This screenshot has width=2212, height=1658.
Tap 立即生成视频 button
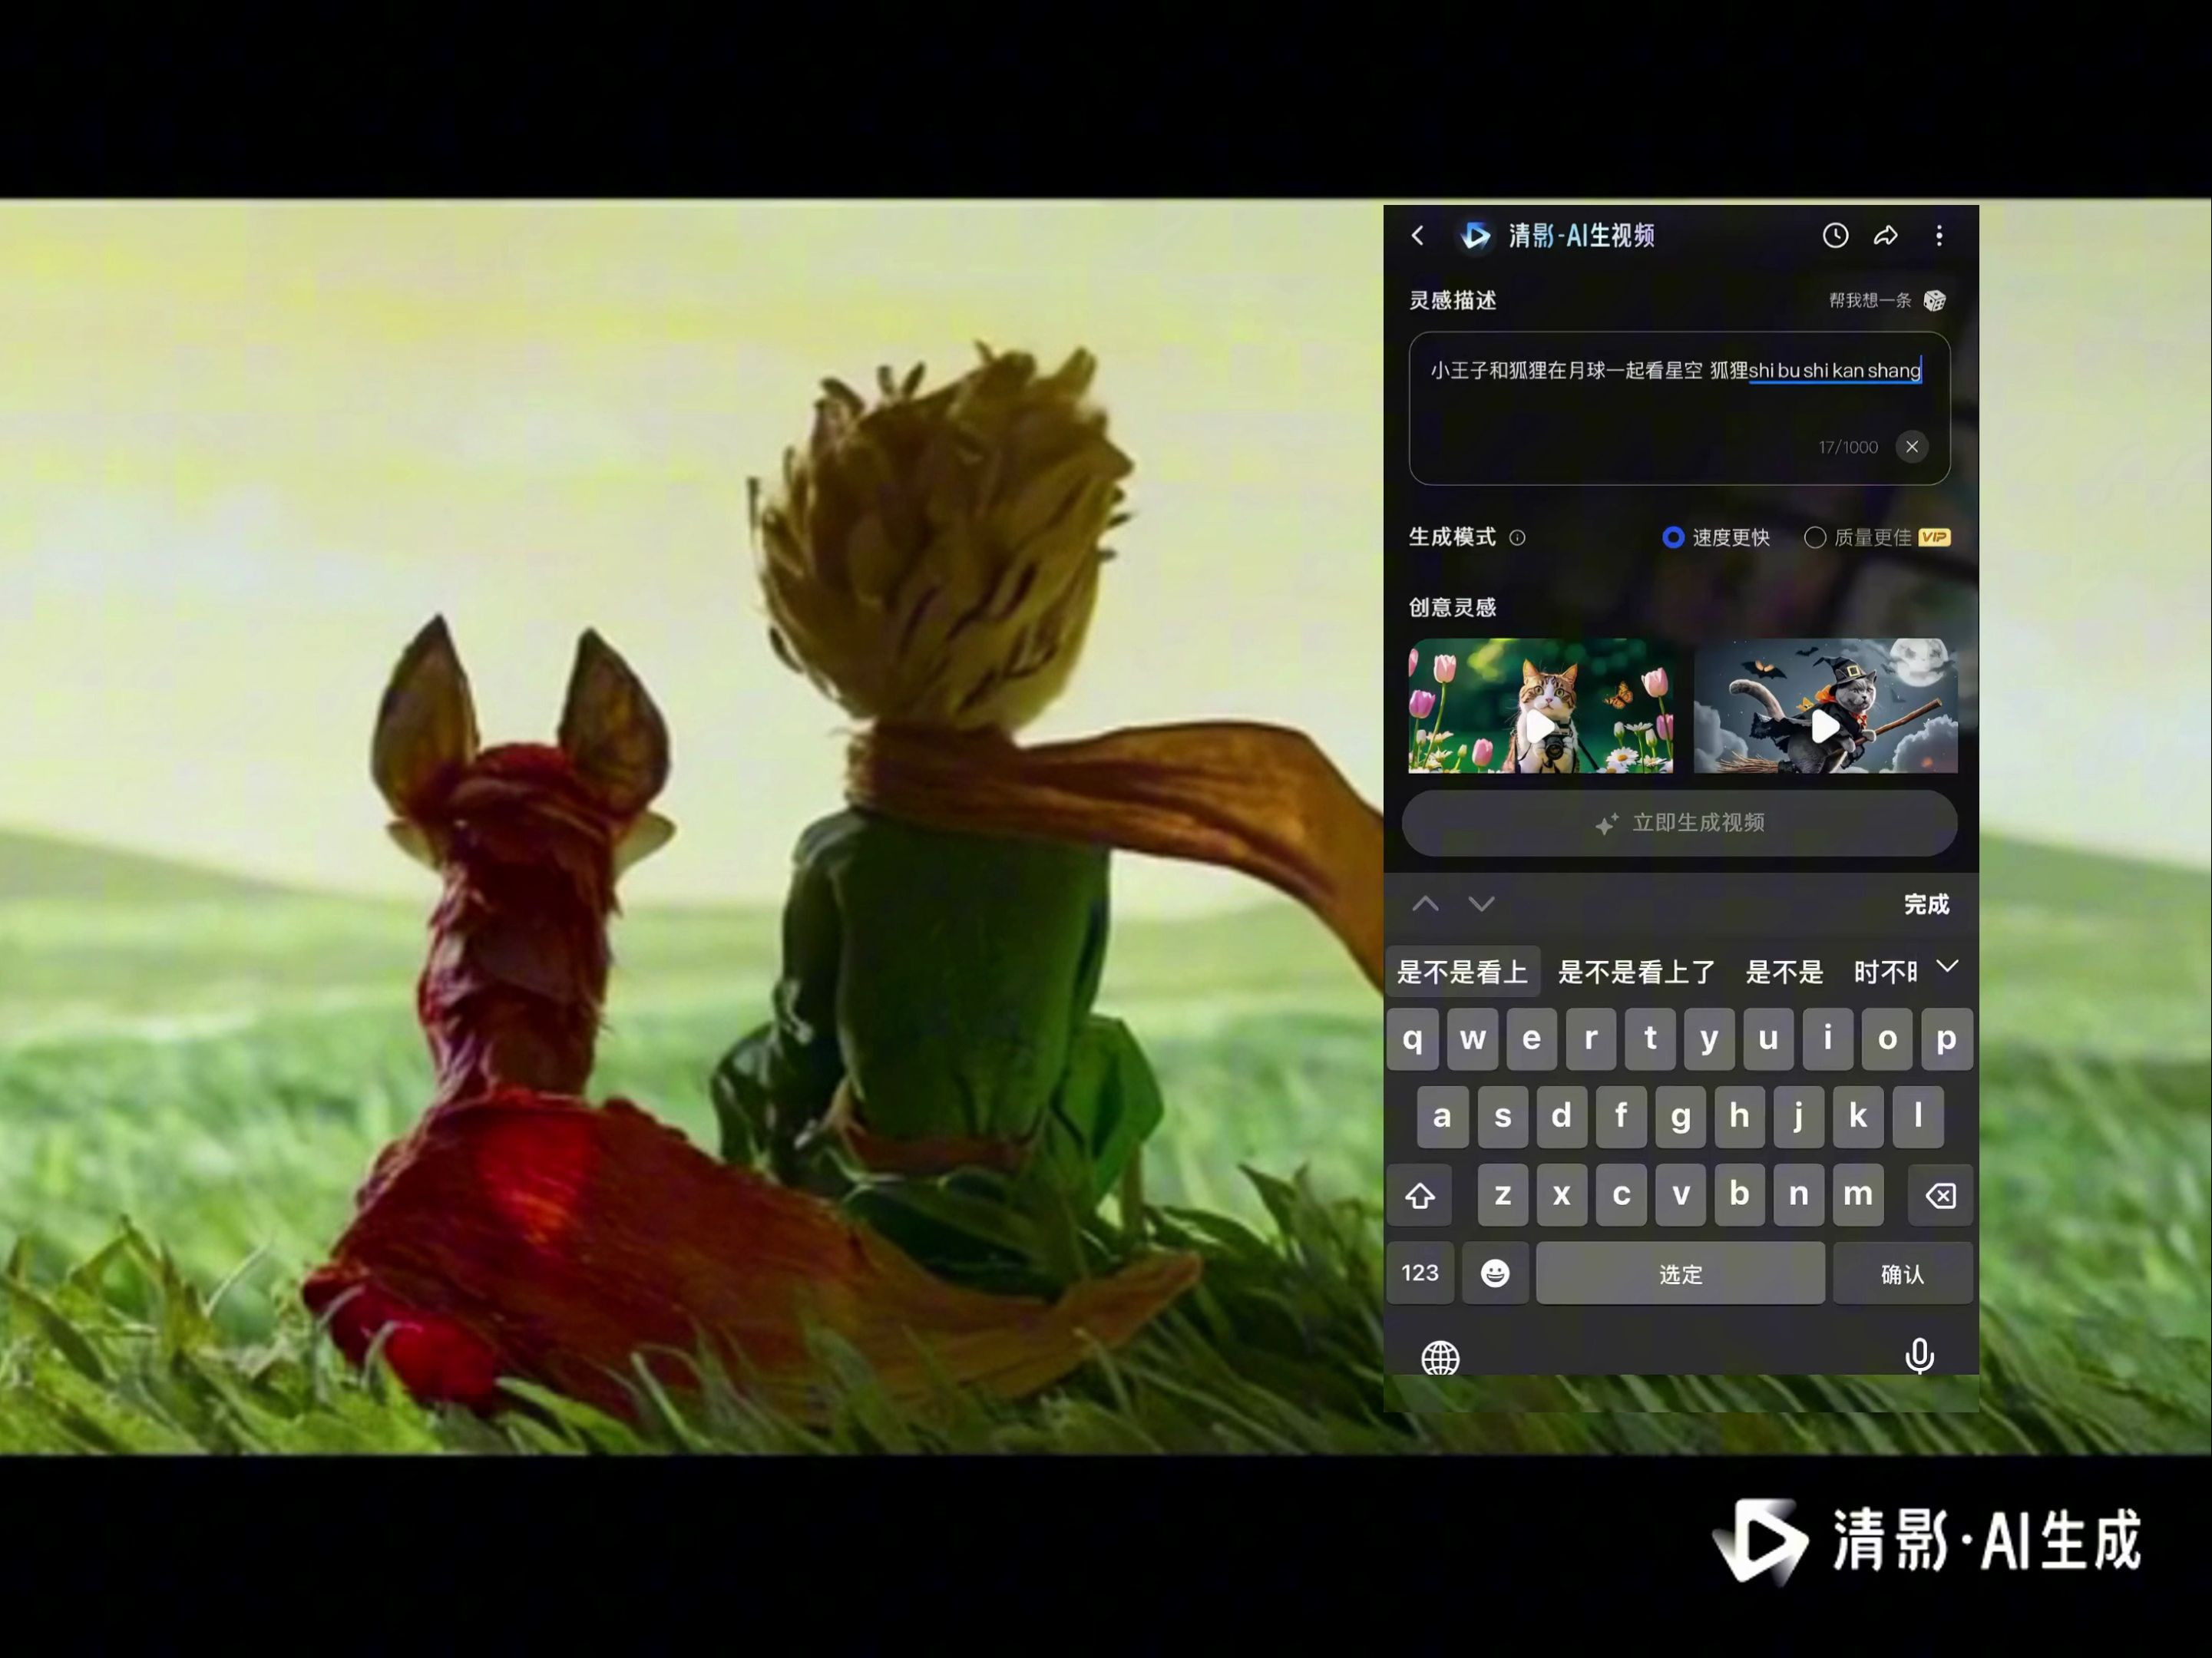(1680, 823)
